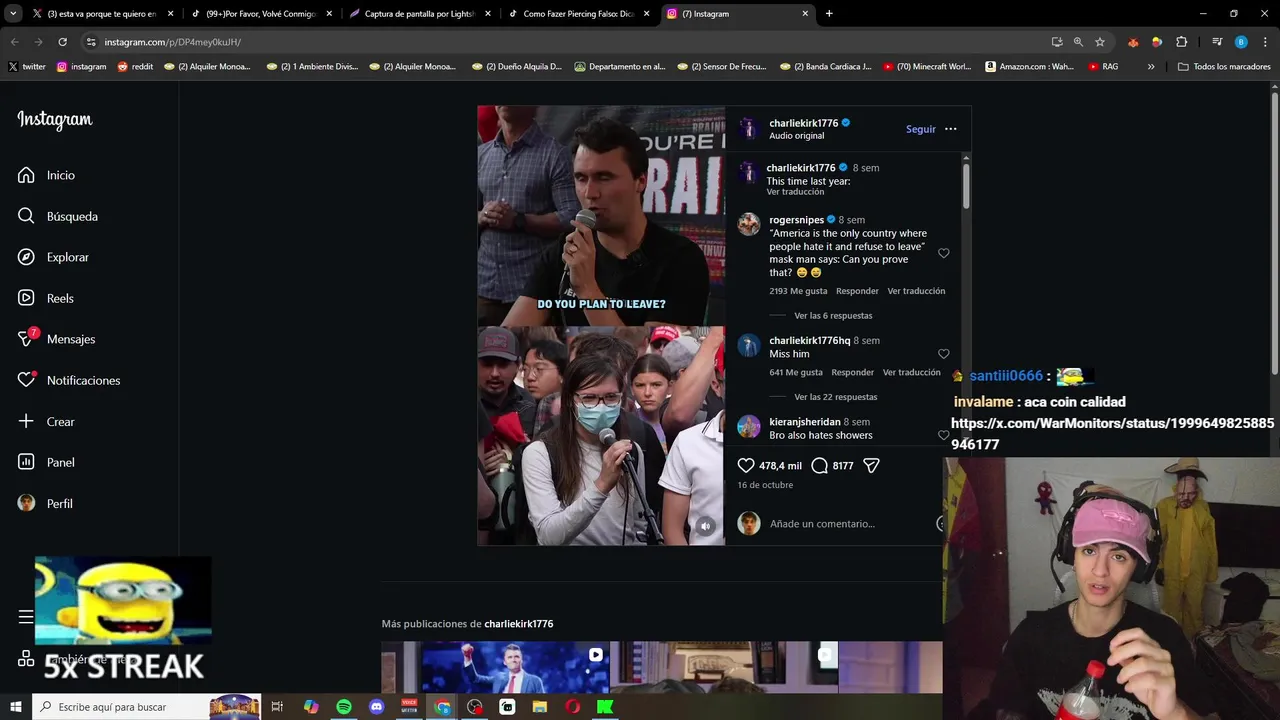The height and width of the screenshot is (720, 1280).
Task: Open a new browser tab
Action: coord(829,14)
